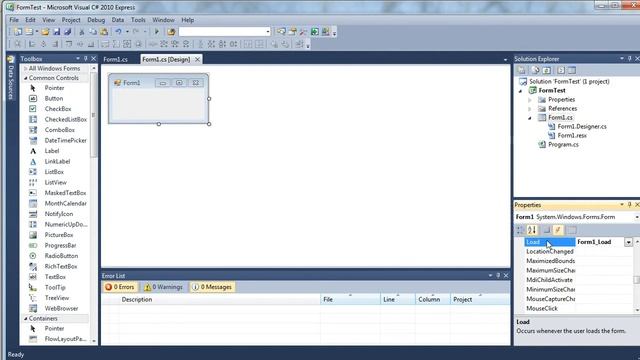The width and height of the screenshot is (640, 360).
Task: Open the Solution Explorer toolbar icon
Action: pos(281,32)
